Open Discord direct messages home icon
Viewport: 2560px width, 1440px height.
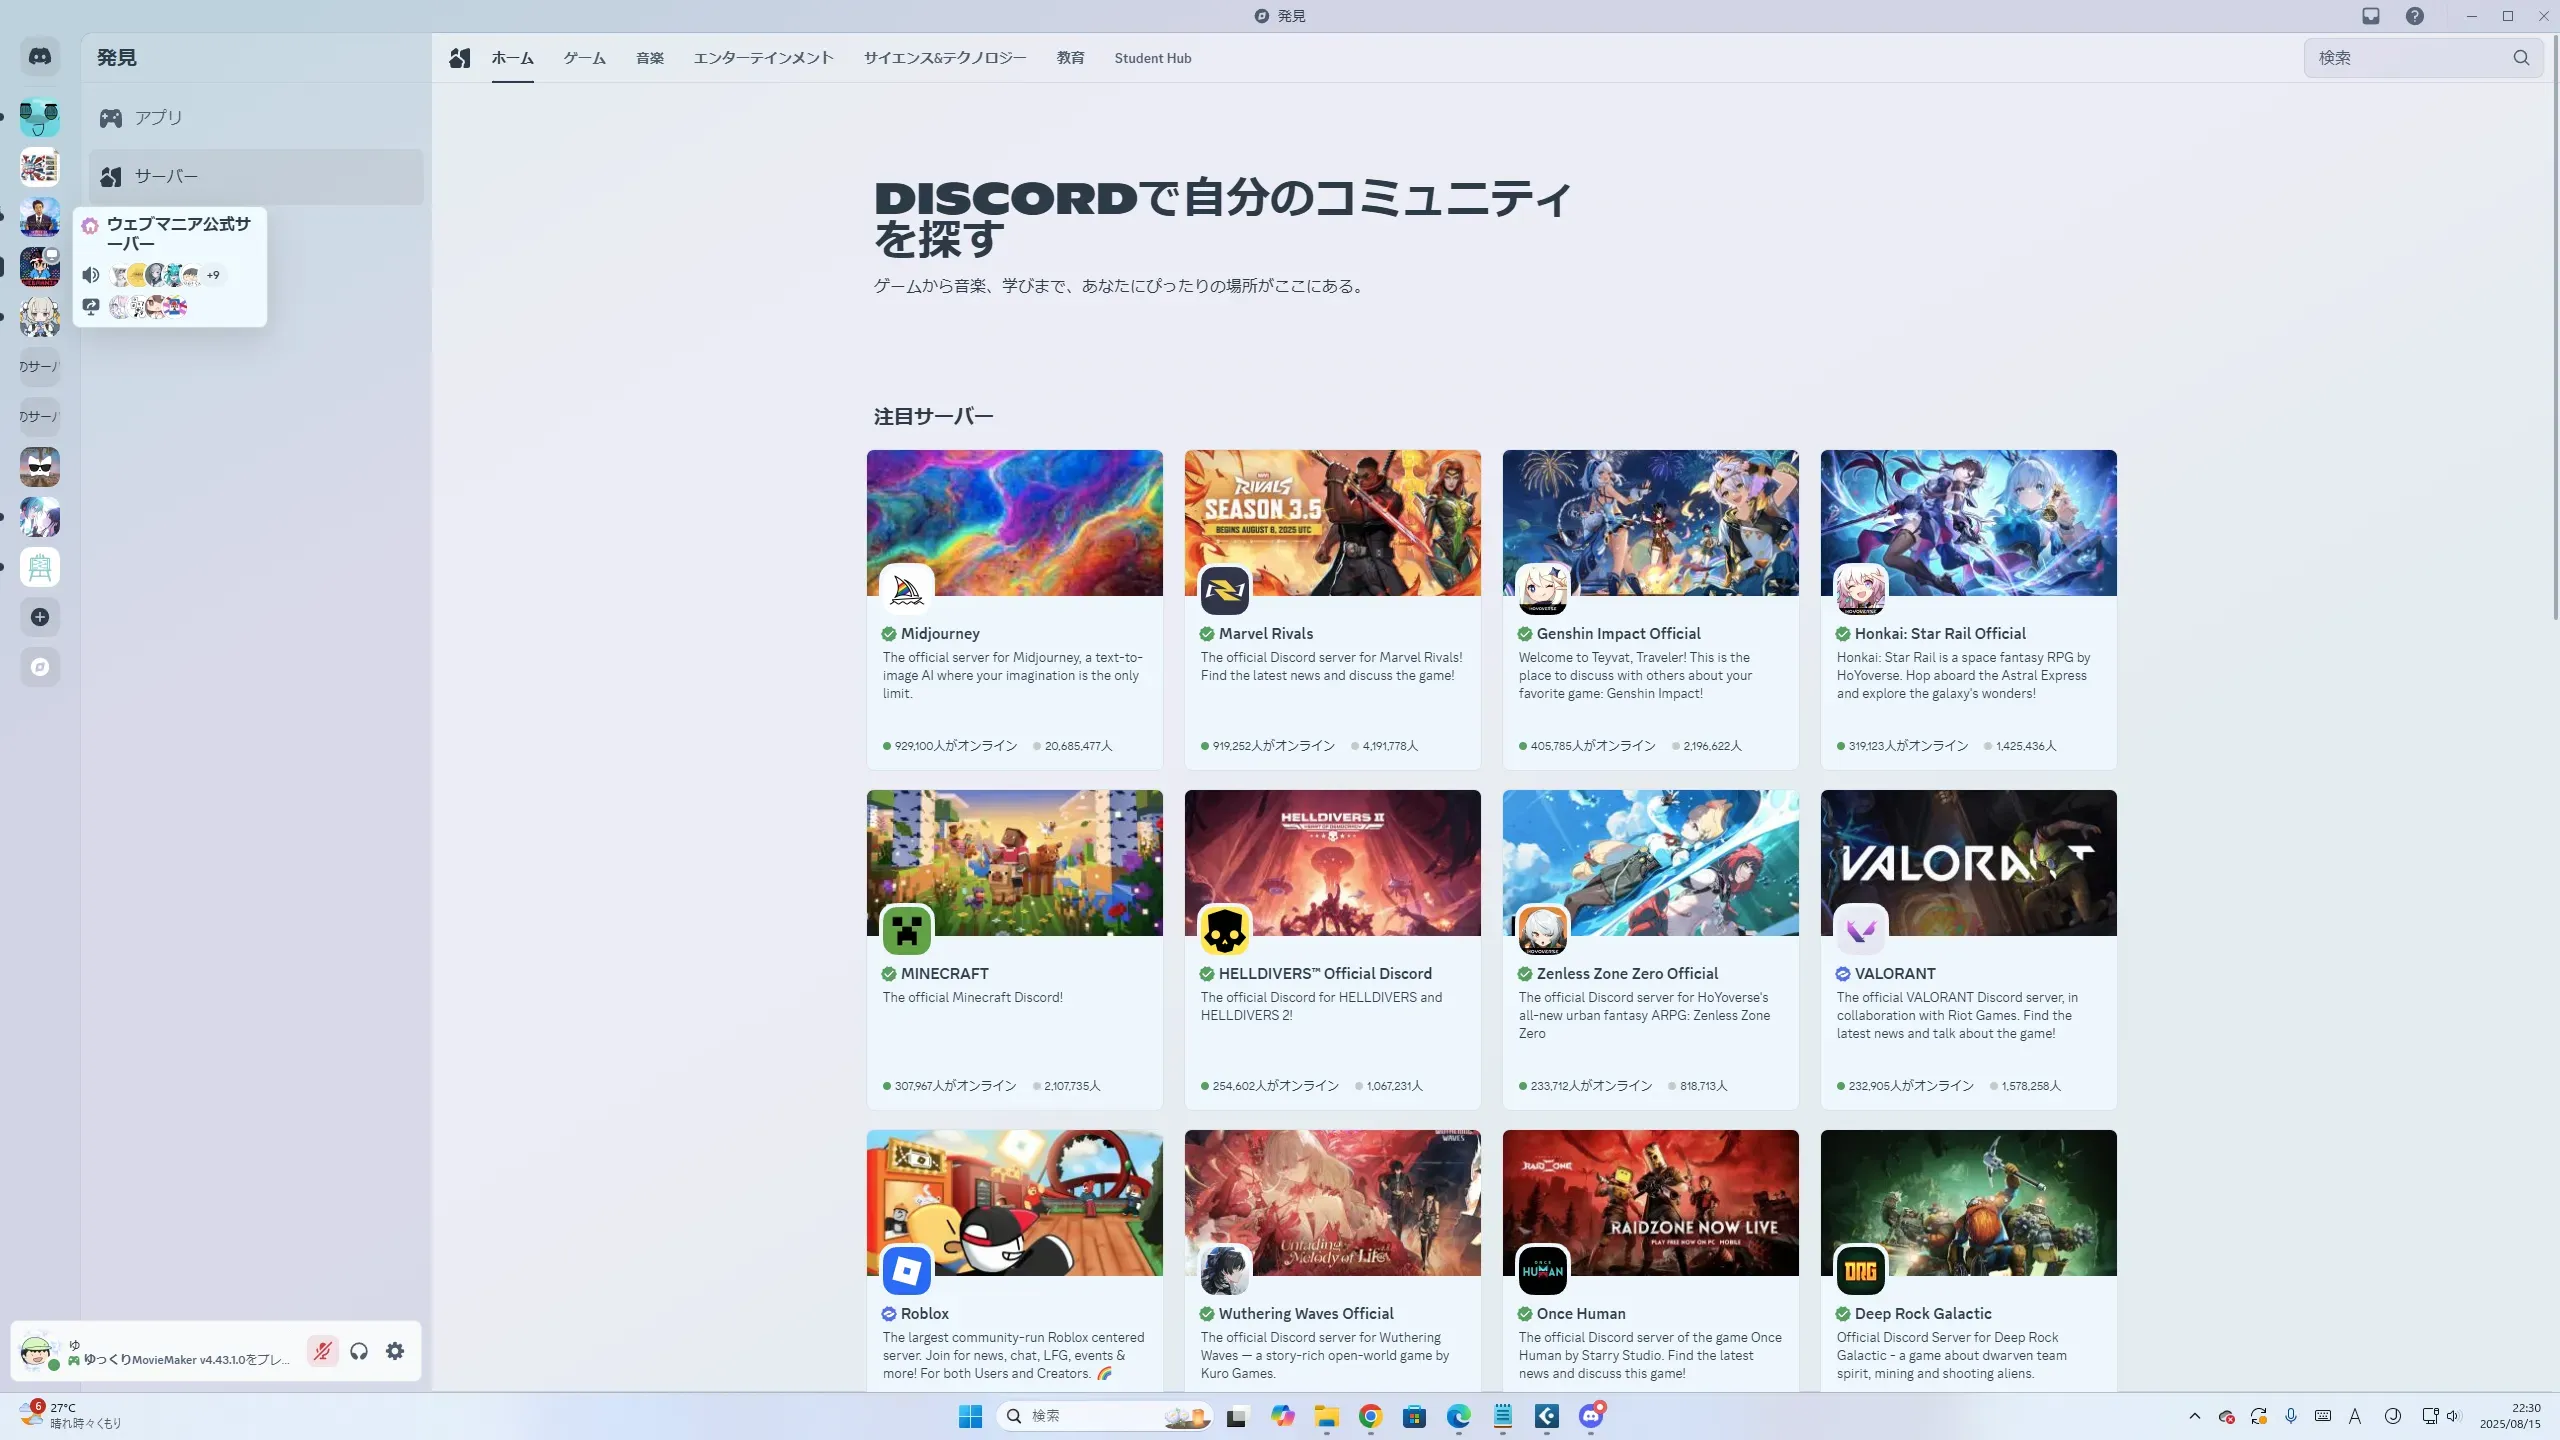pyautogui.click(x=40, y=57)
